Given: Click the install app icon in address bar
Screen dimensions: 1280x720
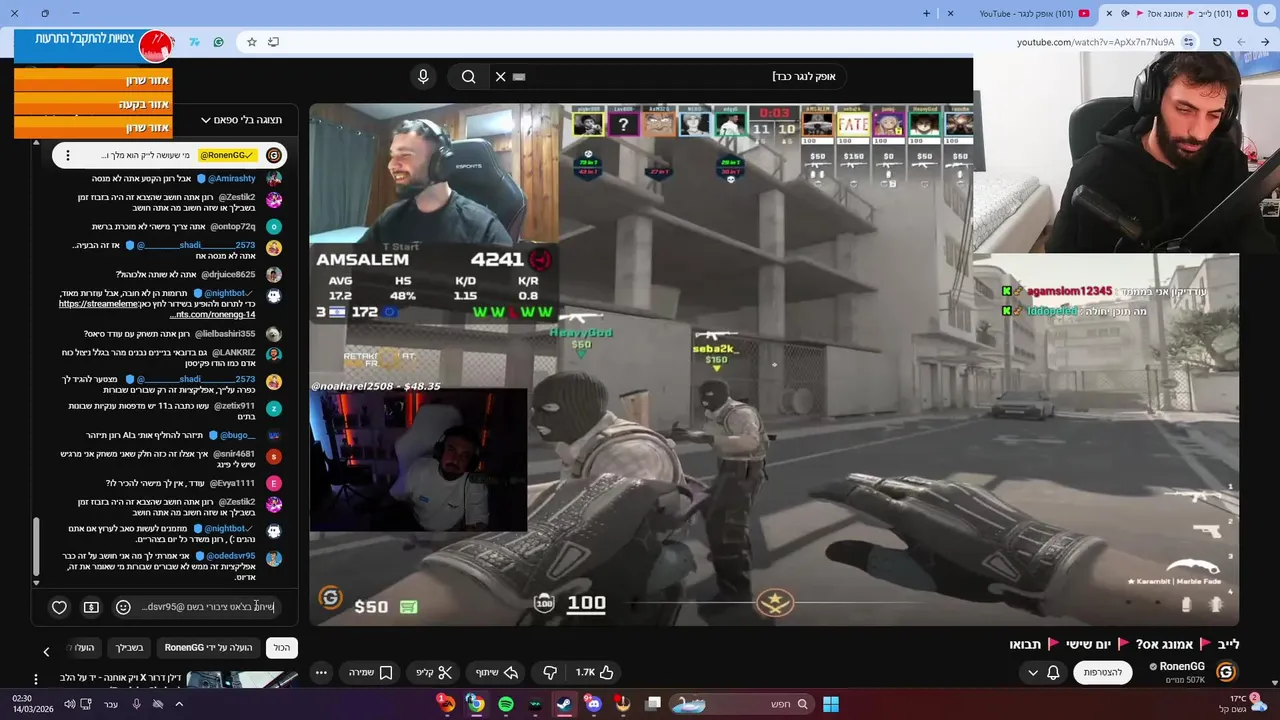Looking at the screenshot, I should [x=273, y=42].
